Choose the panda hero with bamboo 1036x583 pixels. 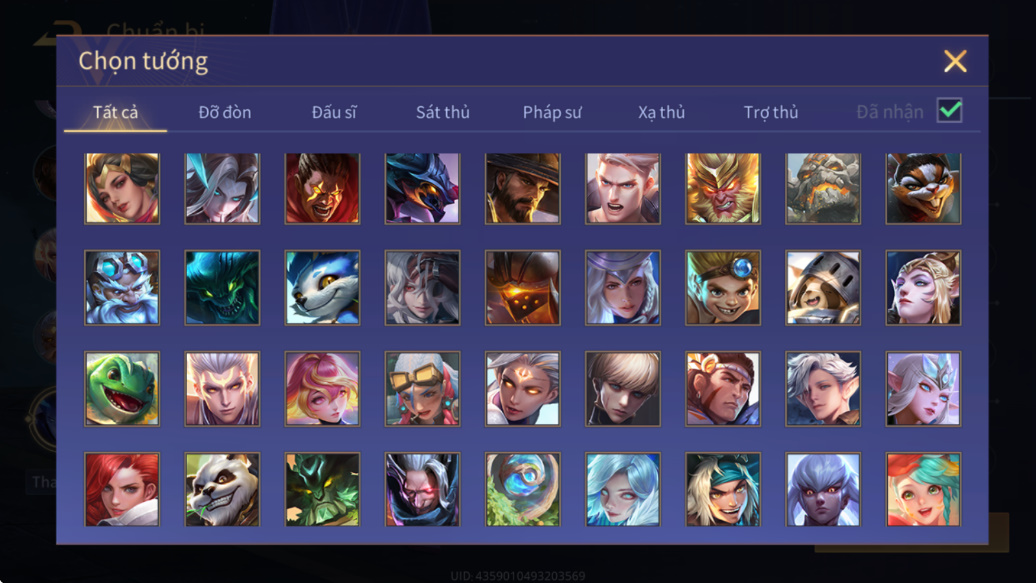pyautogui.click(x=222, y=489)
